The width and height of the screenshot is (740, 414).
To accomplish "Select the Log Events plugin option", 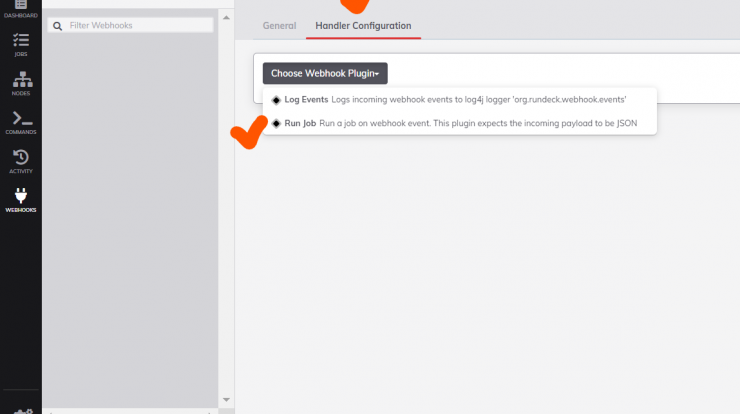I will click(x=459, y=100).
